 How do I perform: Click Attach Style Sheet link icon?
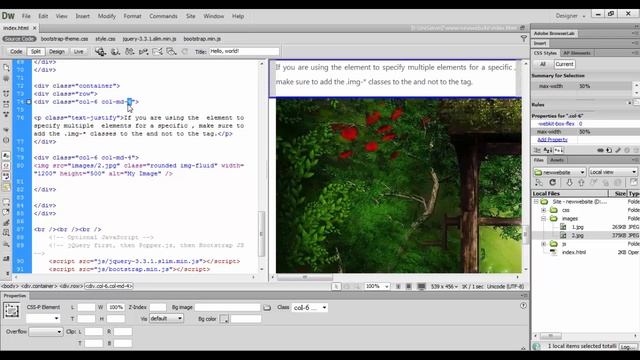click(600, 150)
